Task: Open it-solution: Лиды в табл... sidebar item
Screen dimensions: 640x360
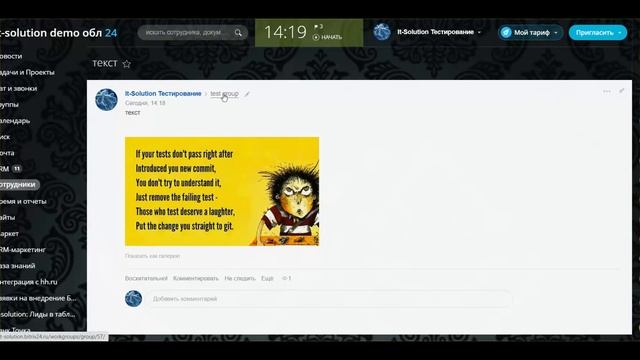Action: (x=37, y=314)
